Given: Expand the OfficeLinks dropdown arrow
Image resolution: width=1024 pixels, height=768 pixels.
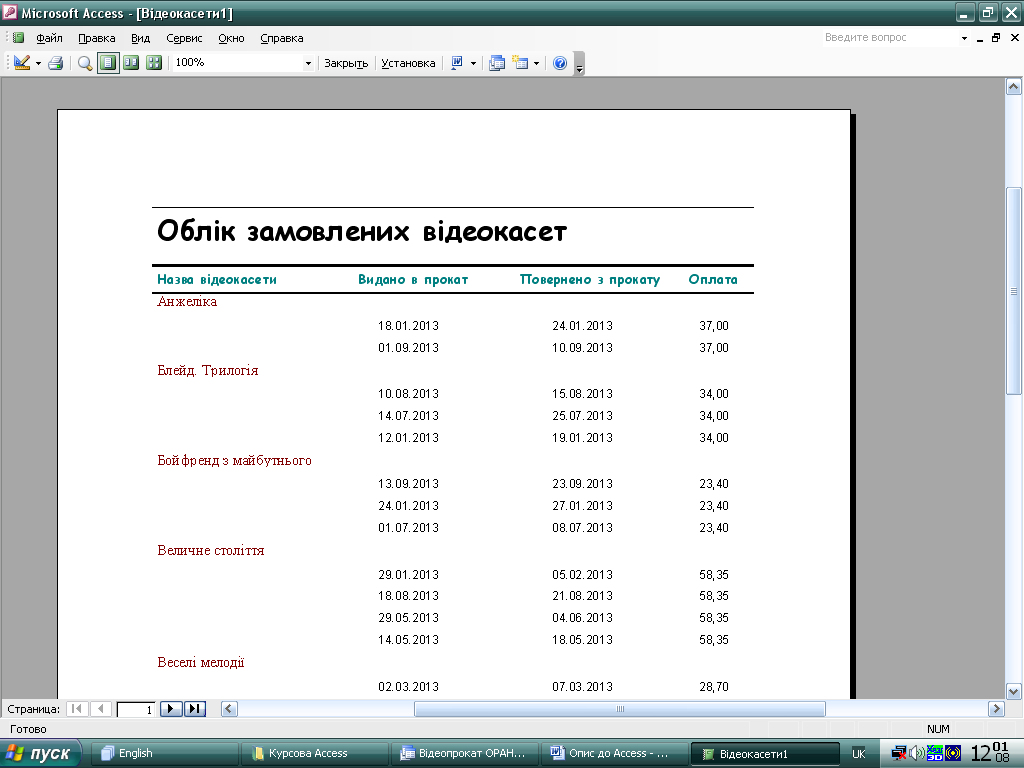Looking at the screenshot, I should click(x=473, y=63).
